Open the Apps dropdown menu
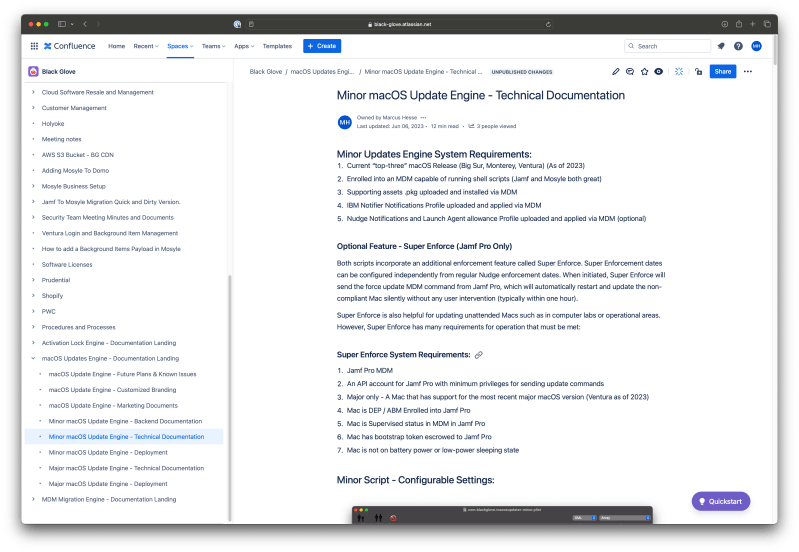Image resolution: width=799 pixels, height=552 pixels. point(244,46)
